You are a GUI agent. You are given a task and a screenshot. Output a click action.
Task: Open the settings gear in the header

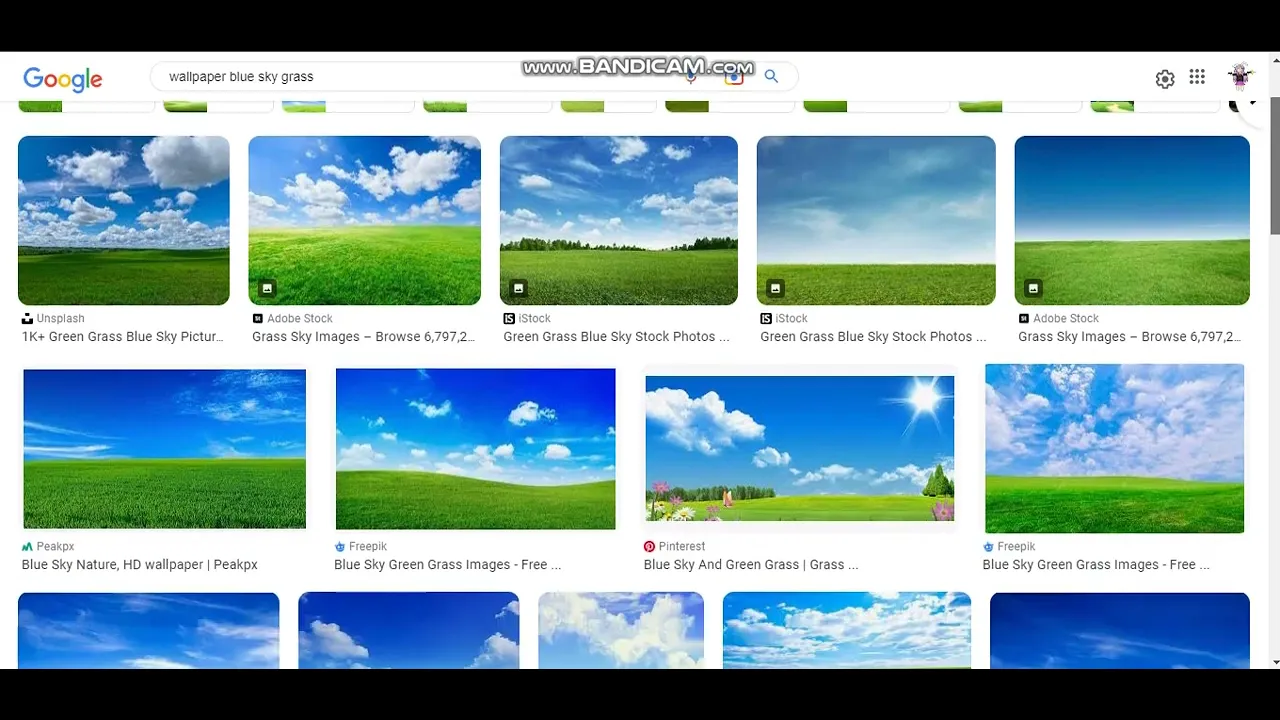tap(1165, 79)
